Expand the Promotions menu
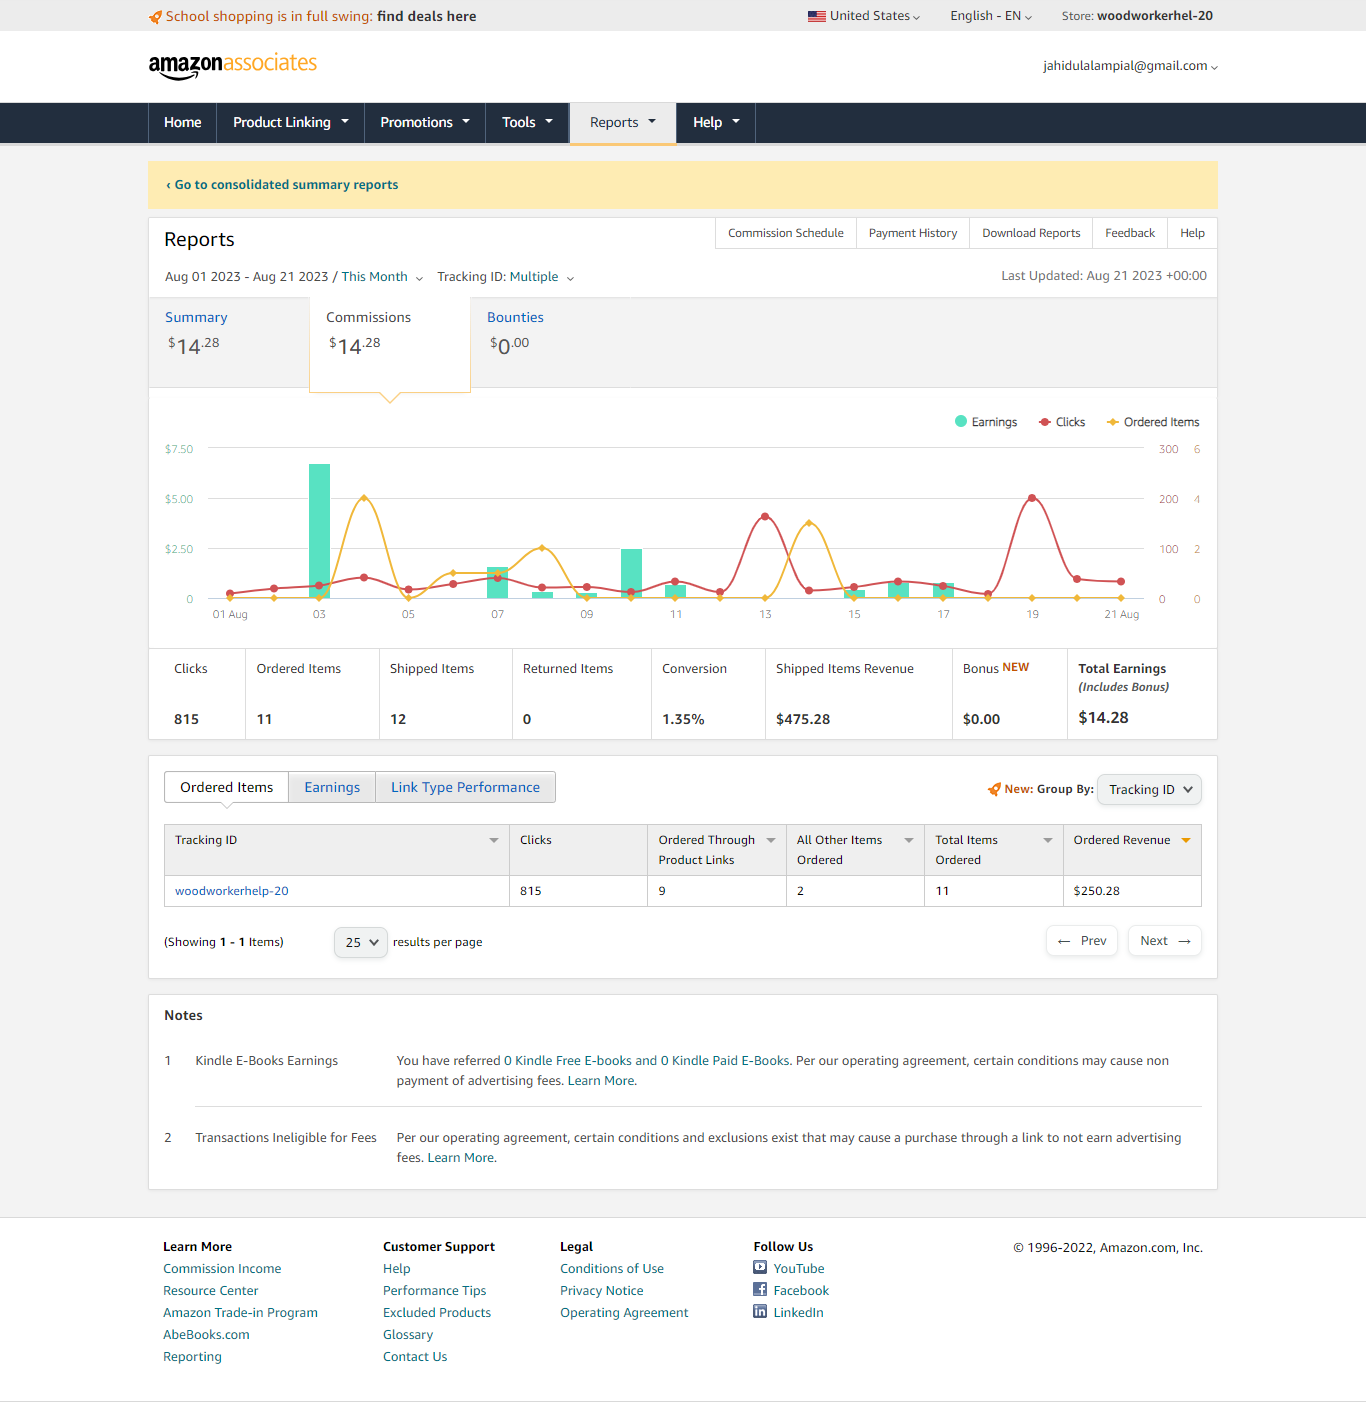Screen dimensions: 1366x1402 click(425, 122)
